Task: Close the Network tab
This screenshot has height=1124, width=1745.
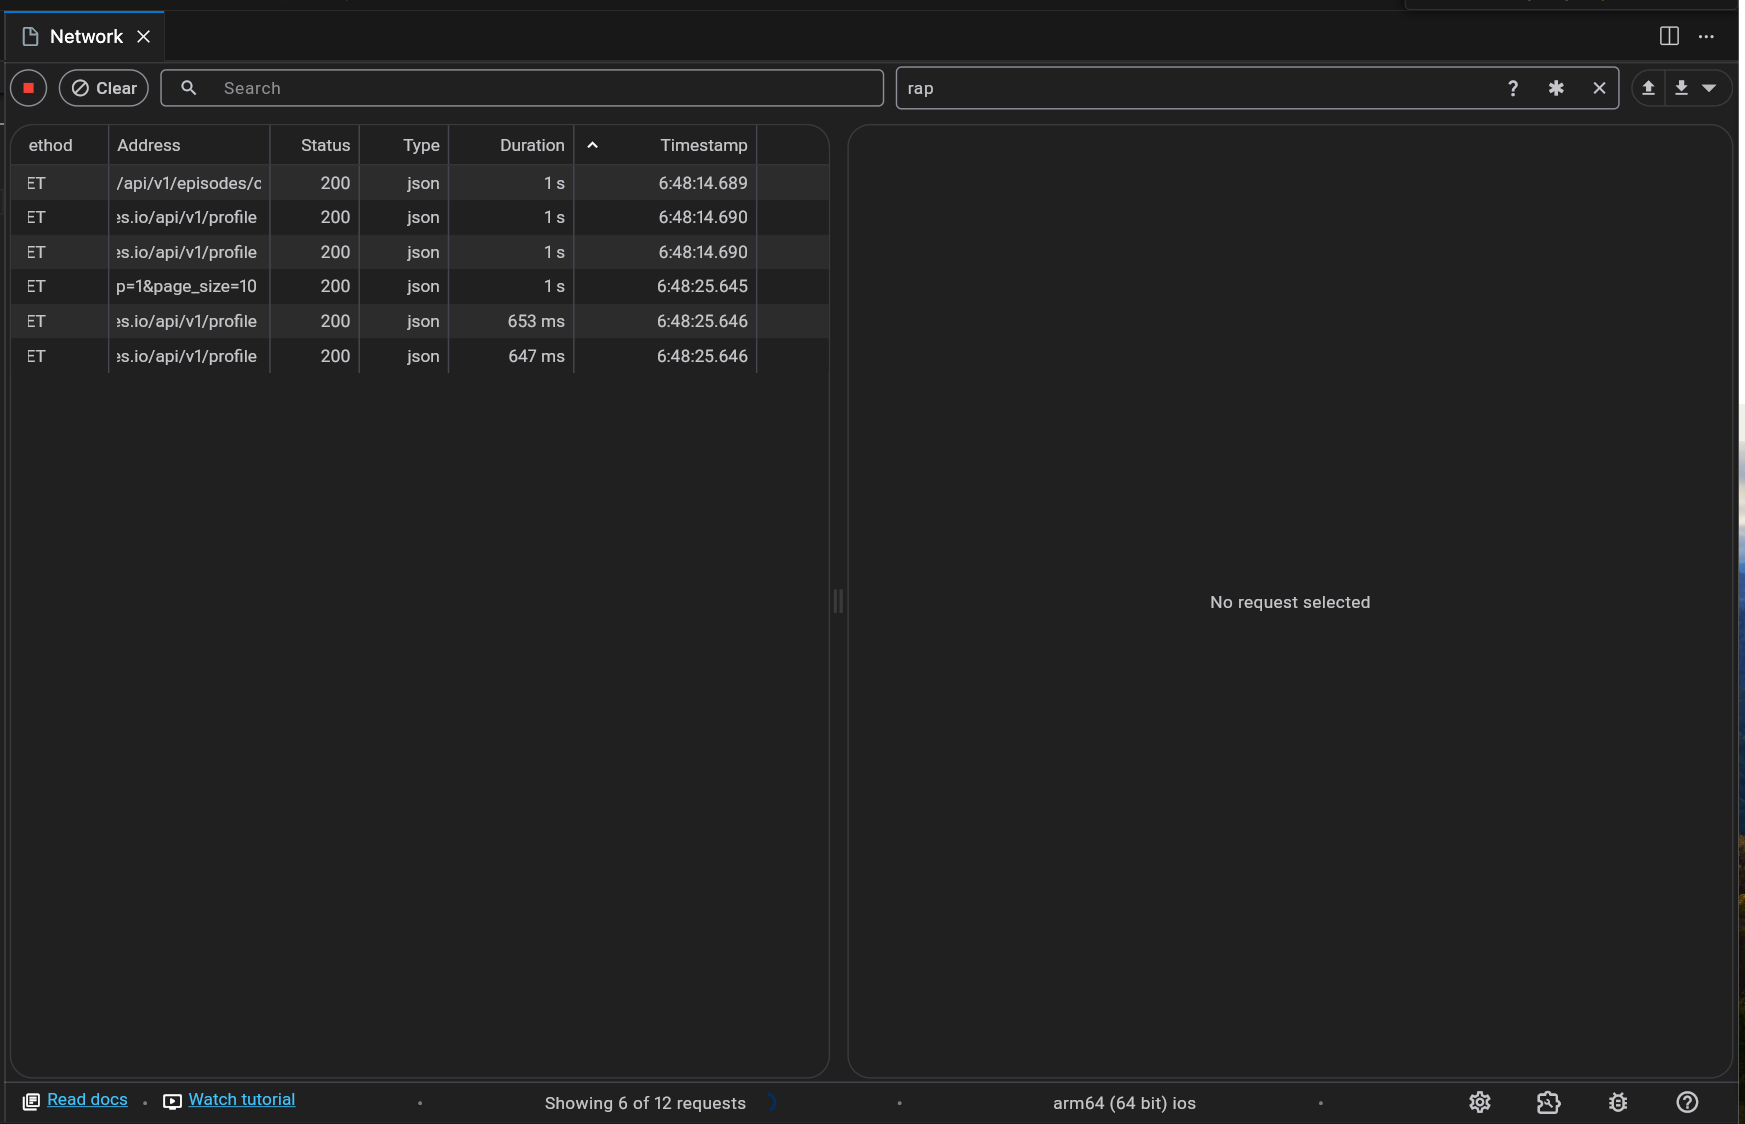Action: pyautogui.click(x=143, y=36)
